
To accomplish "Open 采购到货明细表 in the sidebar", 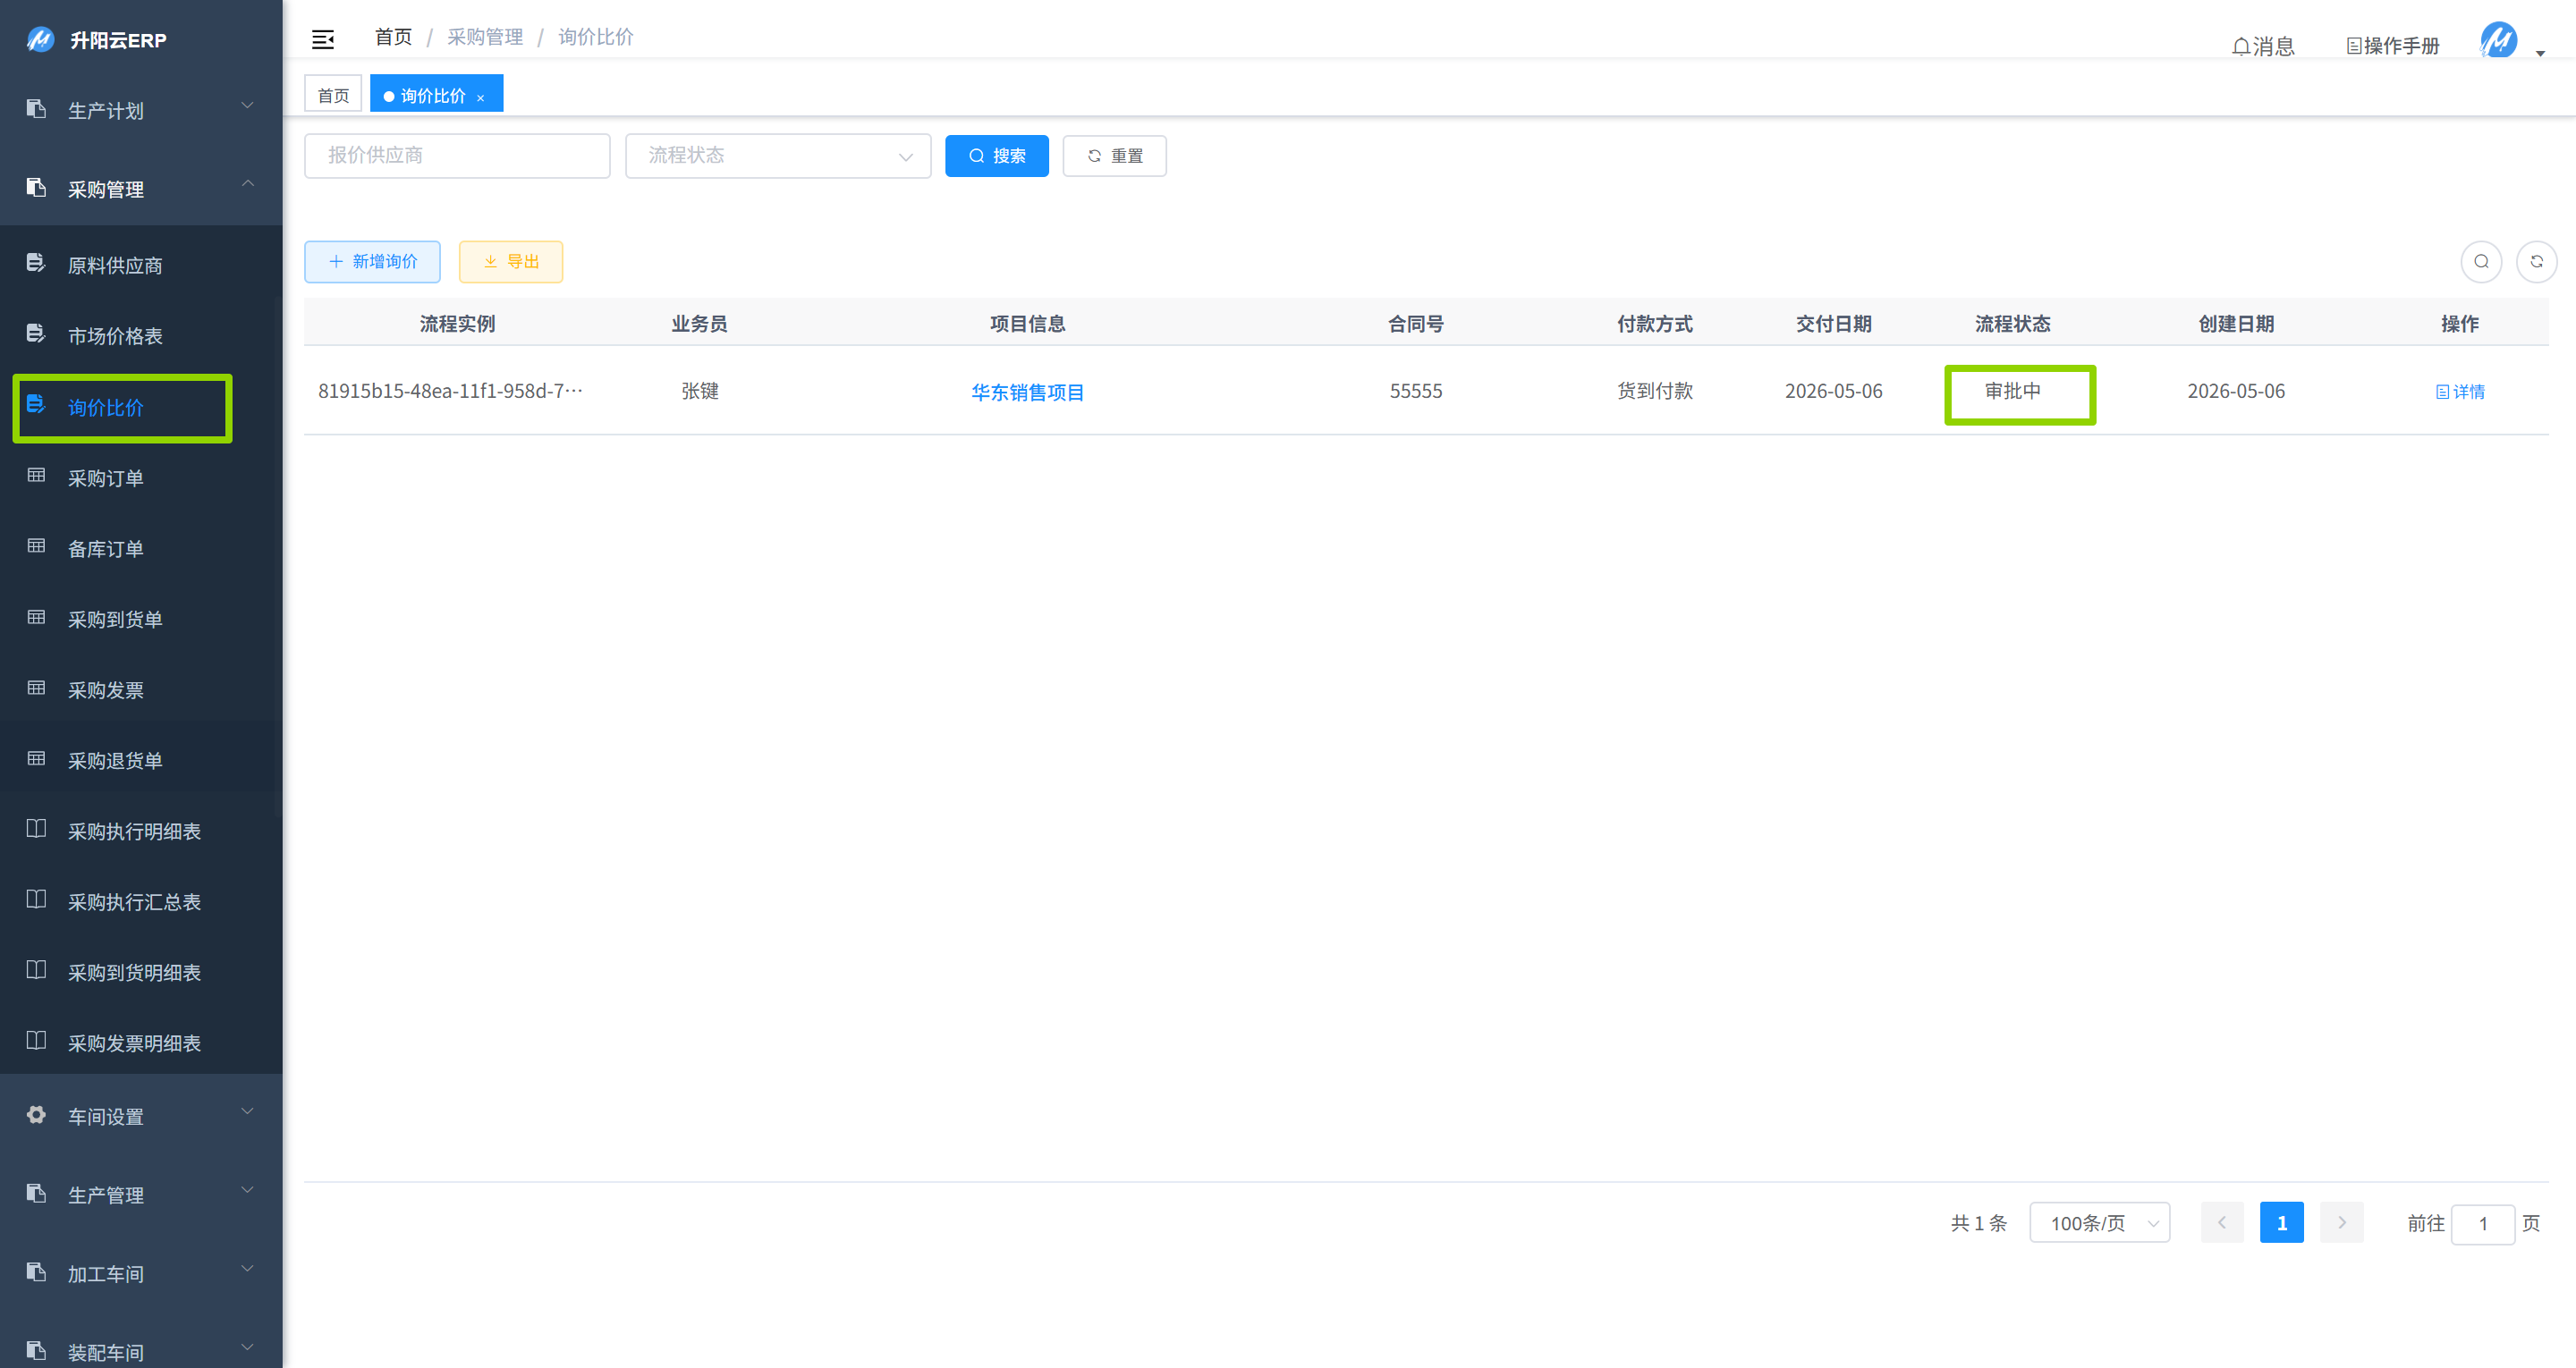I will click(x=141, y=972).
